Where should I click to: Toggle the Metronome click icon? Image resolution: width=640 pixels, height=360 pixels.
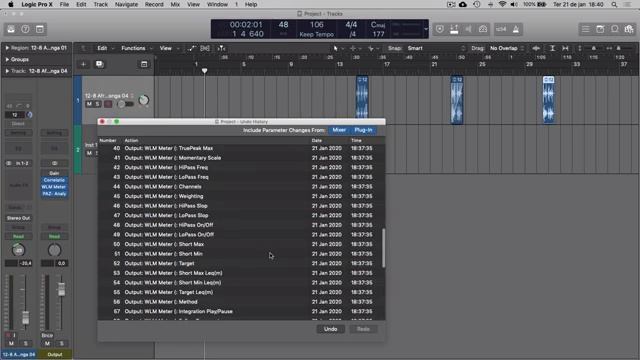(516, 29)
